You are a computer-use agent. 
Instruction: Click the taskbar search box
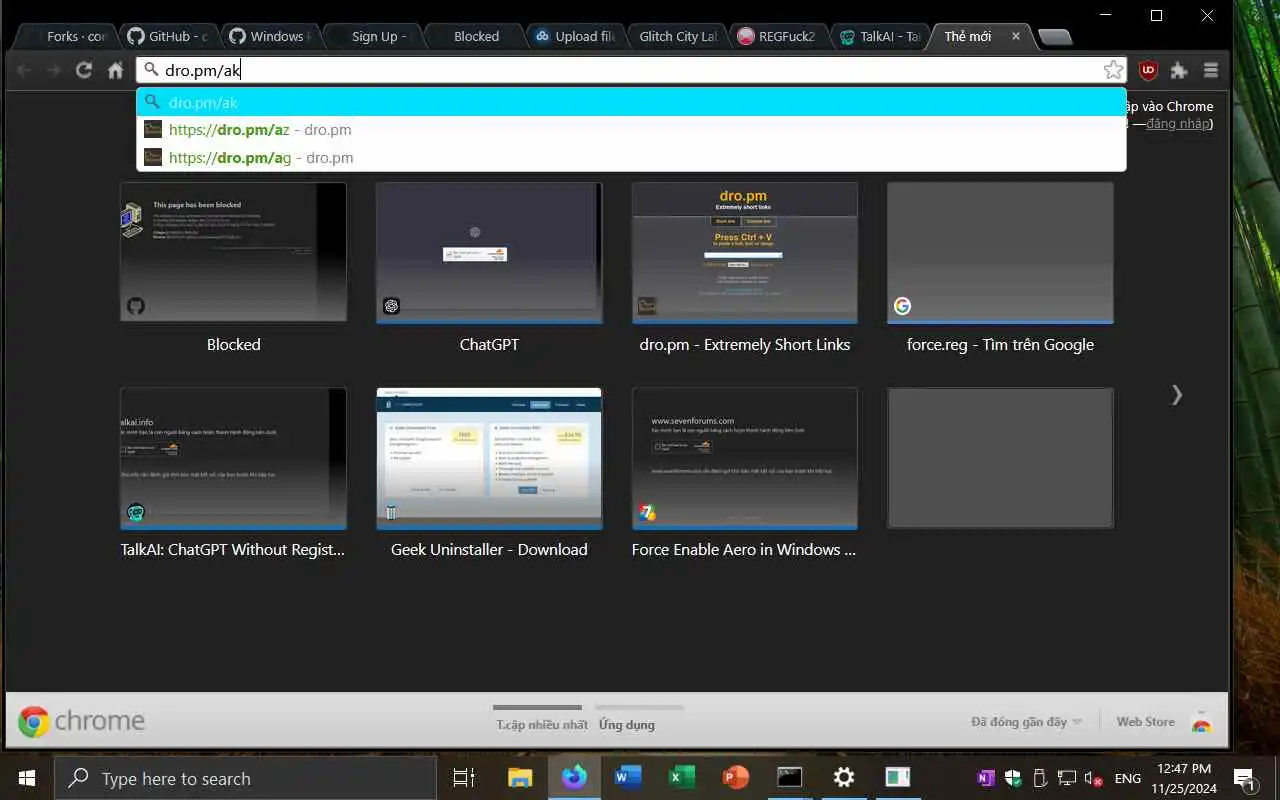tap(245, 778)
